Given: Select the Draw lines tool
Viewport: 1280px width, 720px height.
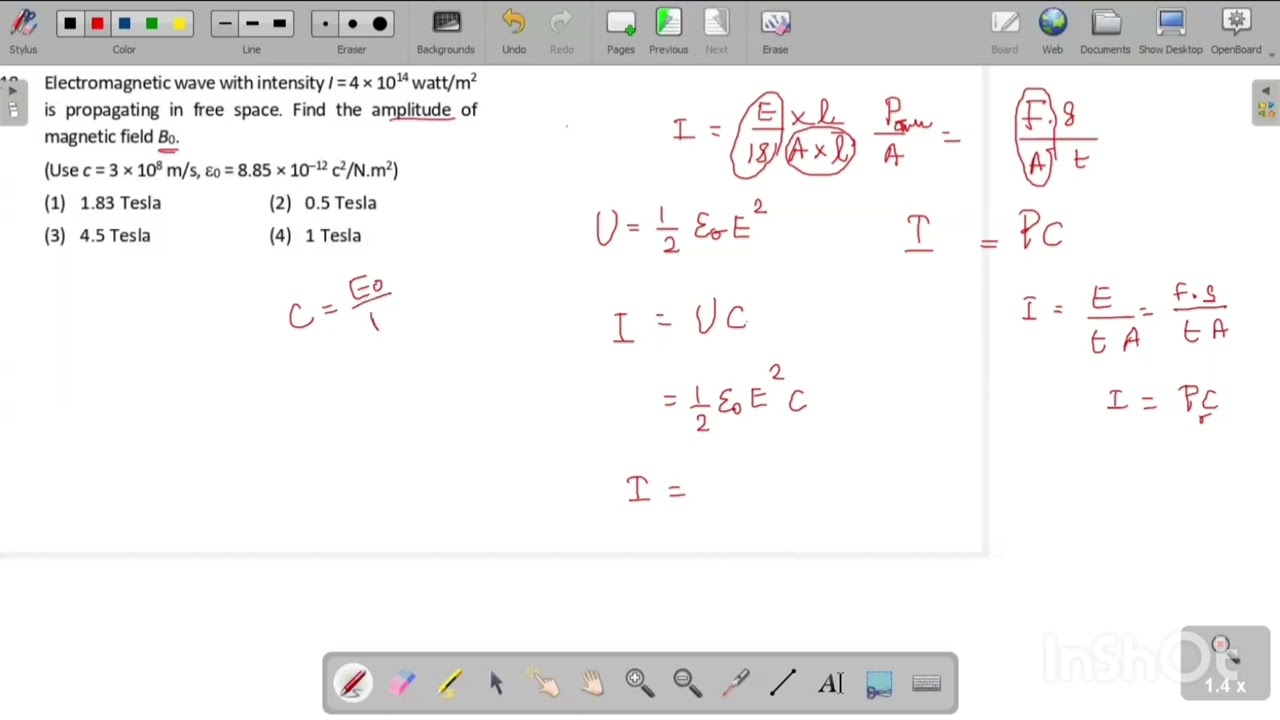Looking at the screenshot, I should [x=784, y=684].
